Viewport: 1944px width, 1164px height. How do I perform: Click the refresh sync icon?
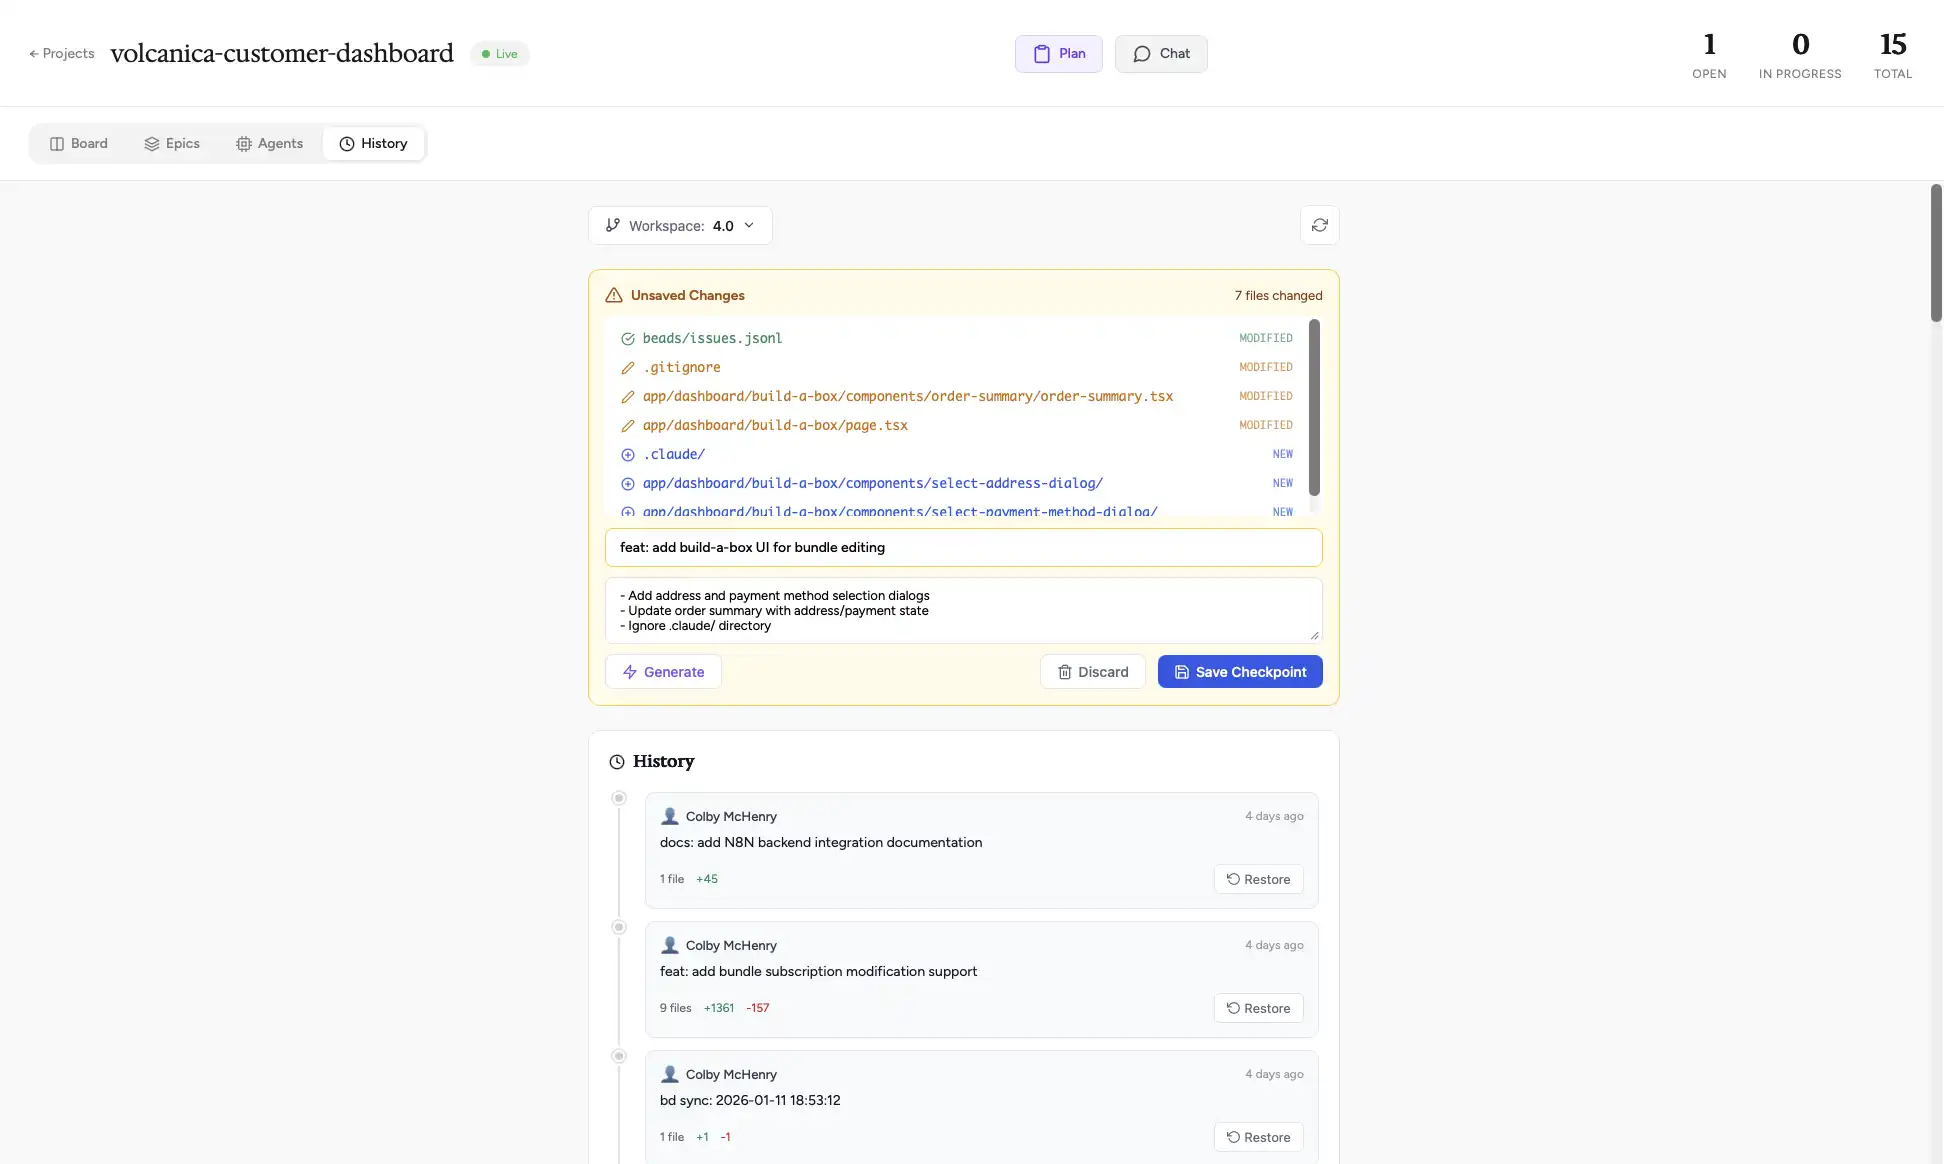coord(1319,225)
